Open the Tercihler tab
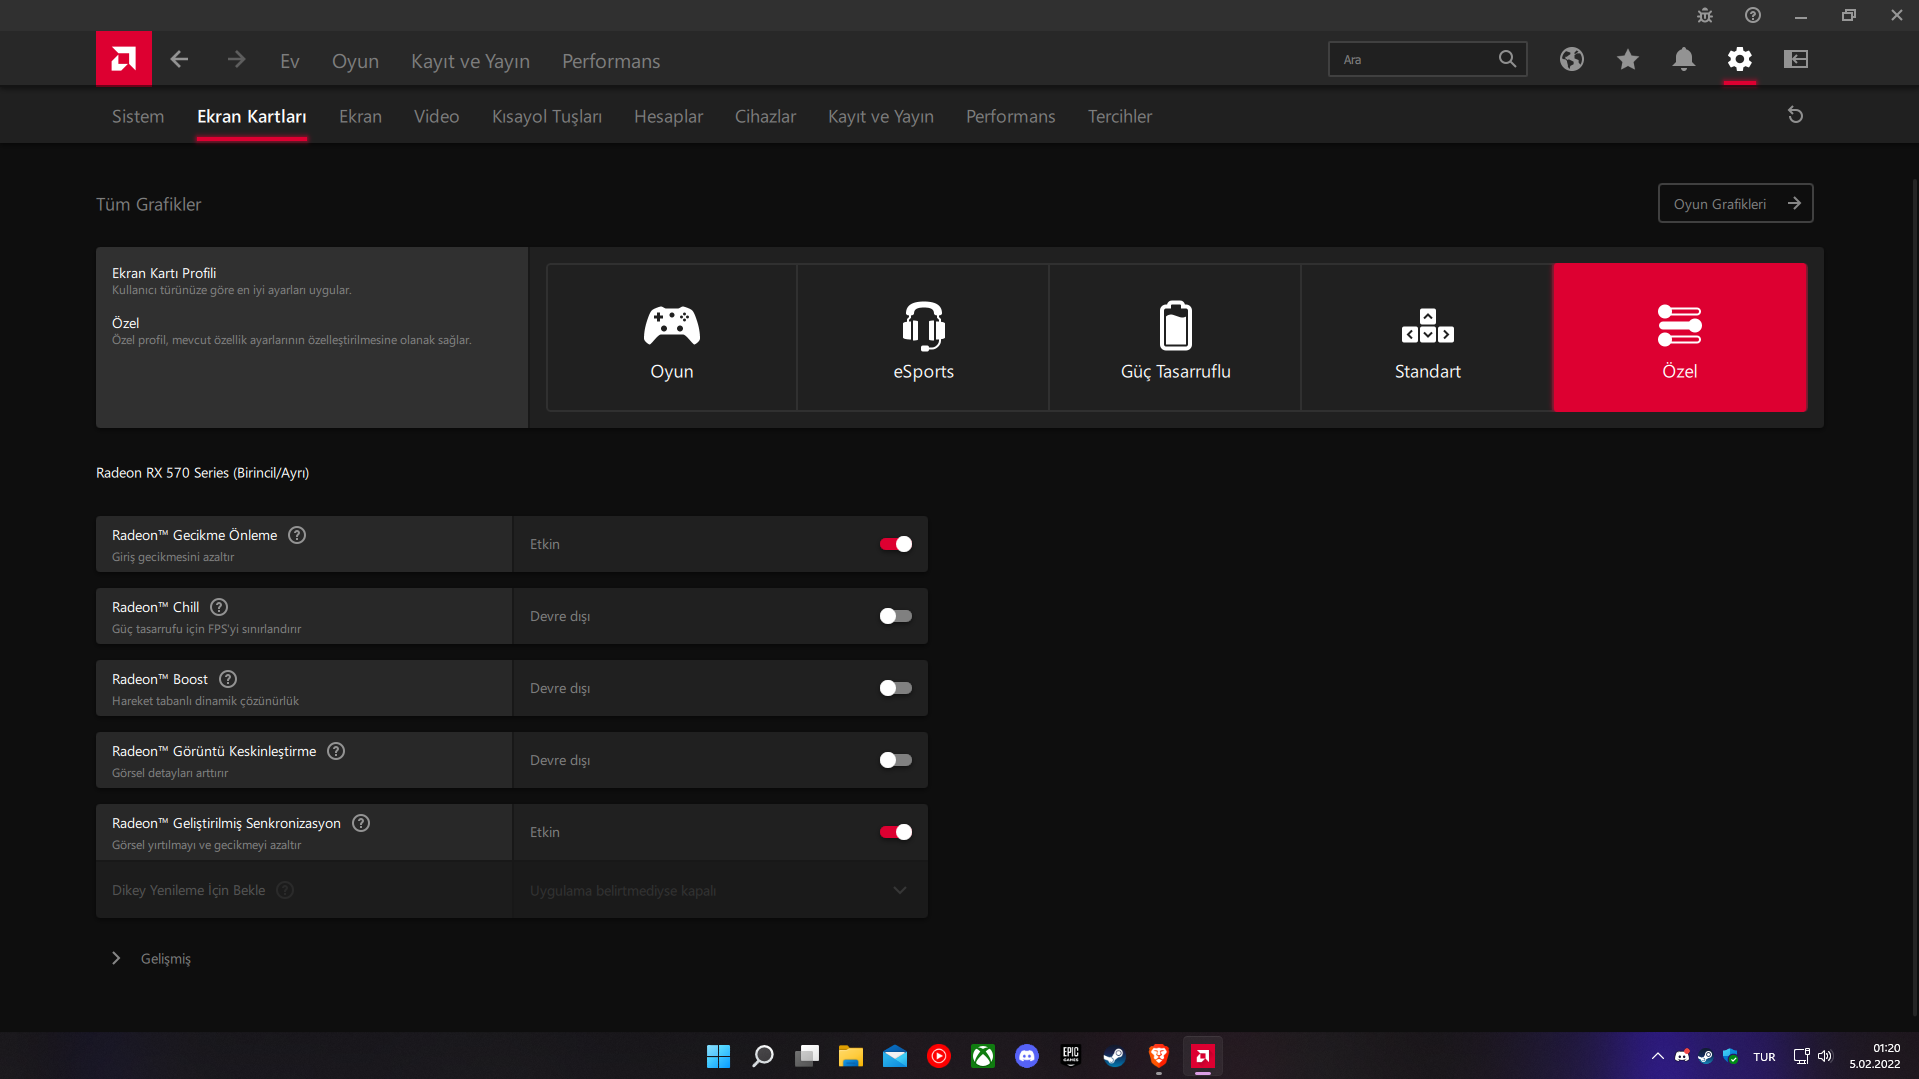The width and height of the screenshot is (1919, 1079). click(1120, 116)
